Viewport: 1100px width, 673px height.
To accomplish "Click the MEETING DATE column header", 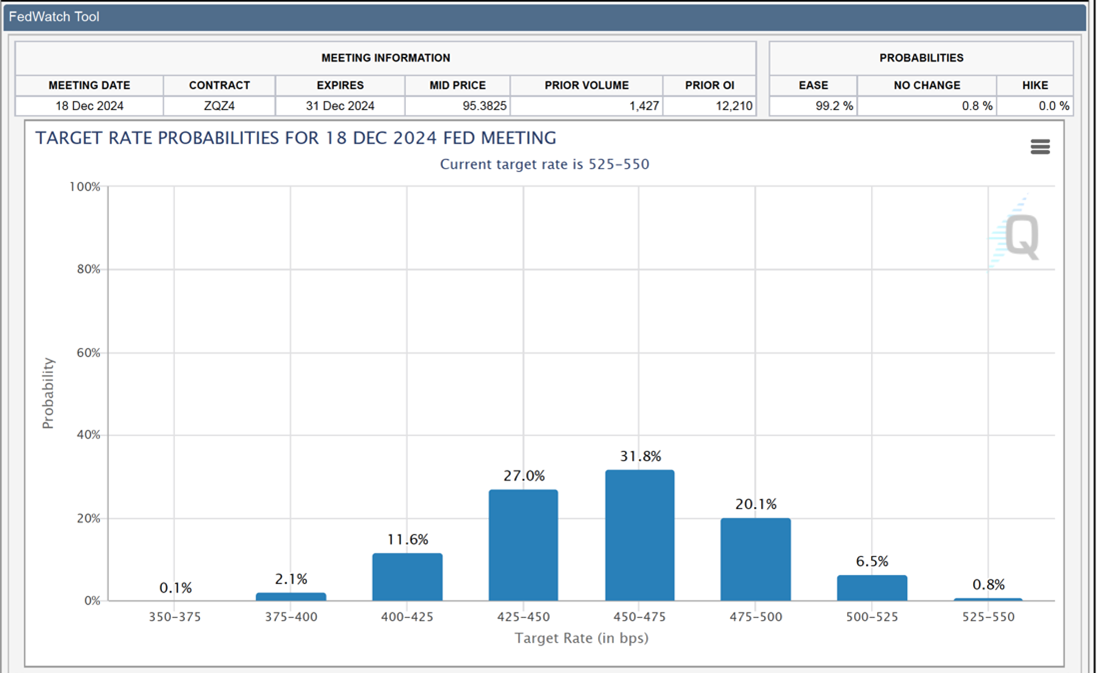I will (89, 86).
